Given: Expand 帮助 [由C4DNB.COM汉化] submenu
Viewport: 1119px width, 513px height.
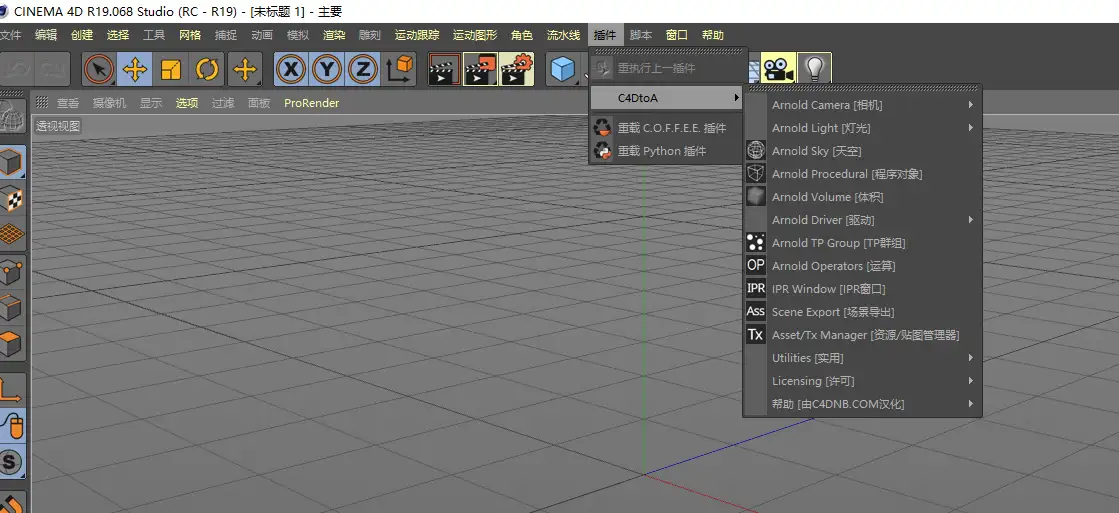Looking at the screenshot, I should pos(862,404).
